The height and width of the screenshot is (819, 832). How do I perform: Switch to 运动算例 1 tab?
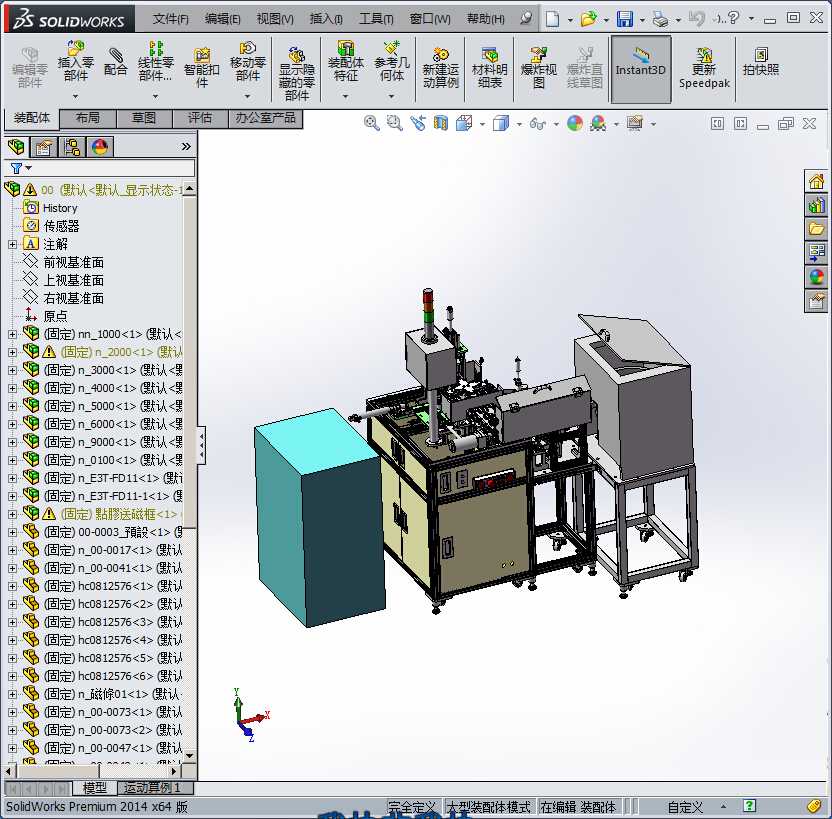(153, 788)
